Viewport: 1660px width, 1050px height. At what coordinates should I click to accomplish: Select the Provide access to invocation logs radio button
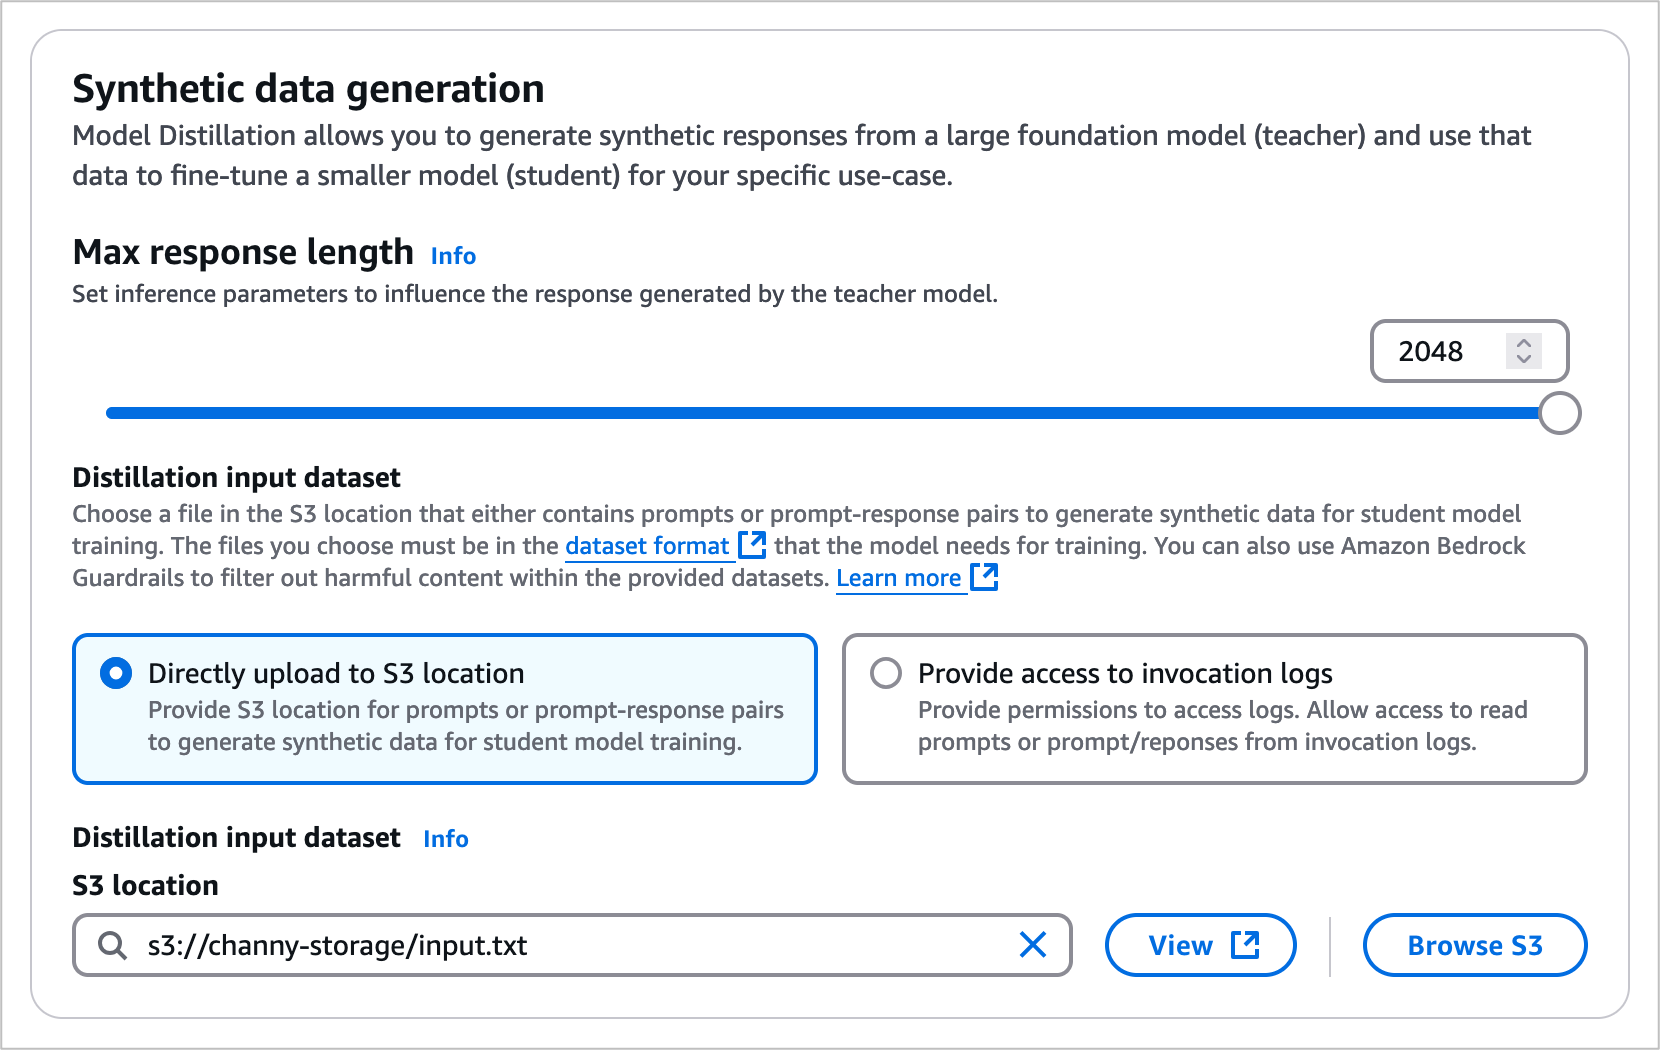(886, 673)
